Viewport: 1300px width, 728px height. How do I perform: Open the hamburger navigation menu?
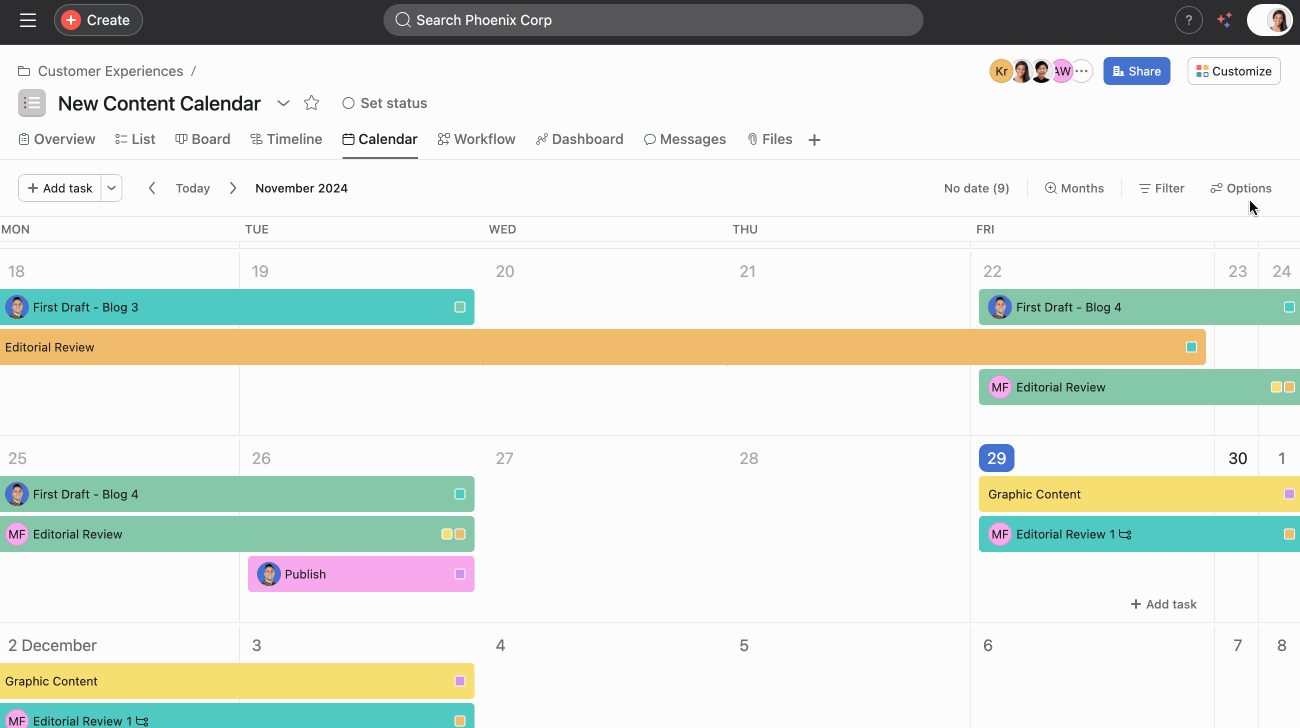[28, 20]
